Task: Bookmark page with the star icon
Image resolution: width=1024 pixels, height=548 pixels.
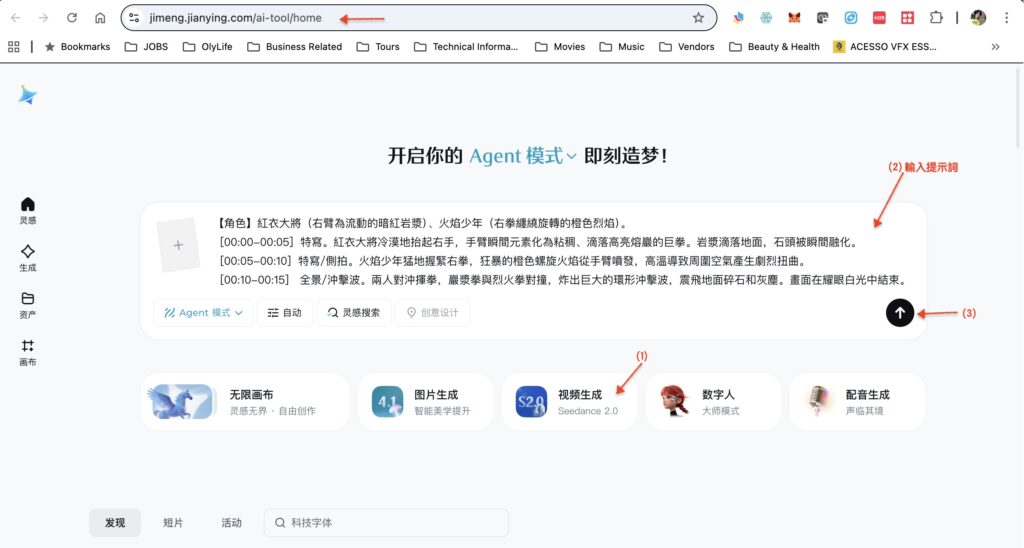Action: pos(698,18)
